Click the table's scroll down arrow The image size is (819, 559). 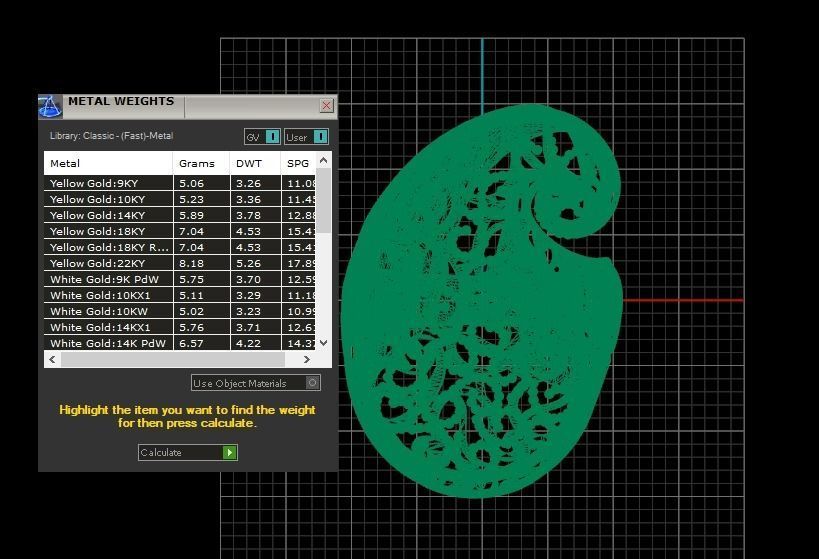tap(323, 343)
